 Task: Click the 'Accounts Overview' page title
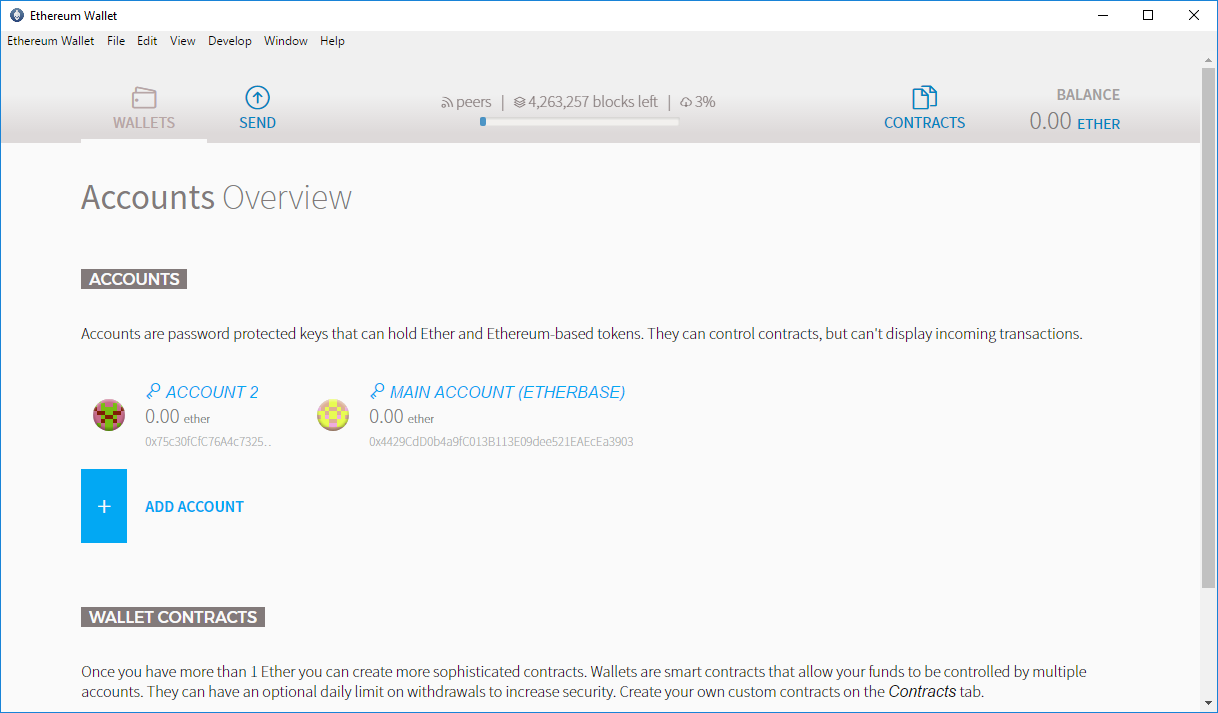tap(216, 198)
